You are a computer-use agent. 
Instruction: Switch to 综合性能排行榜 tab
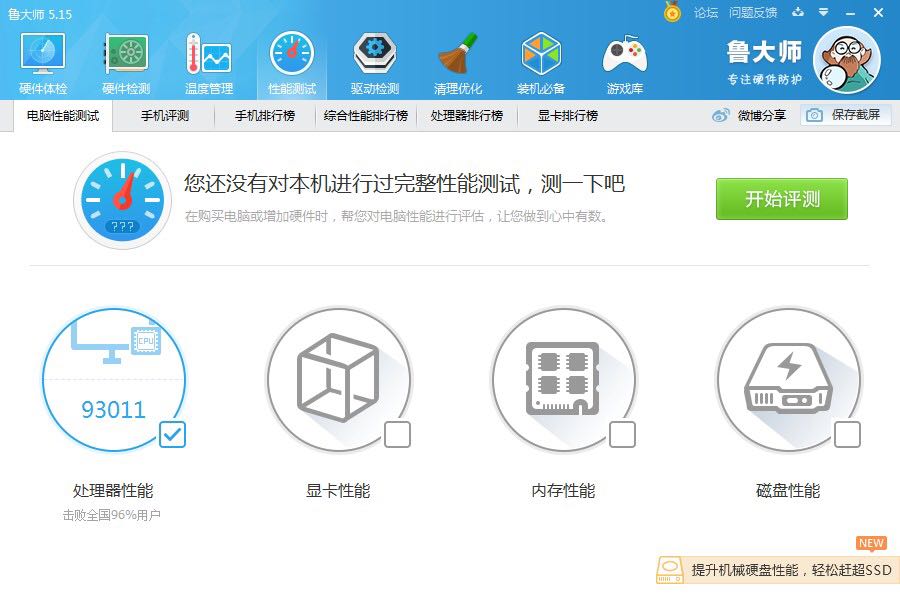tap(366, 116)
